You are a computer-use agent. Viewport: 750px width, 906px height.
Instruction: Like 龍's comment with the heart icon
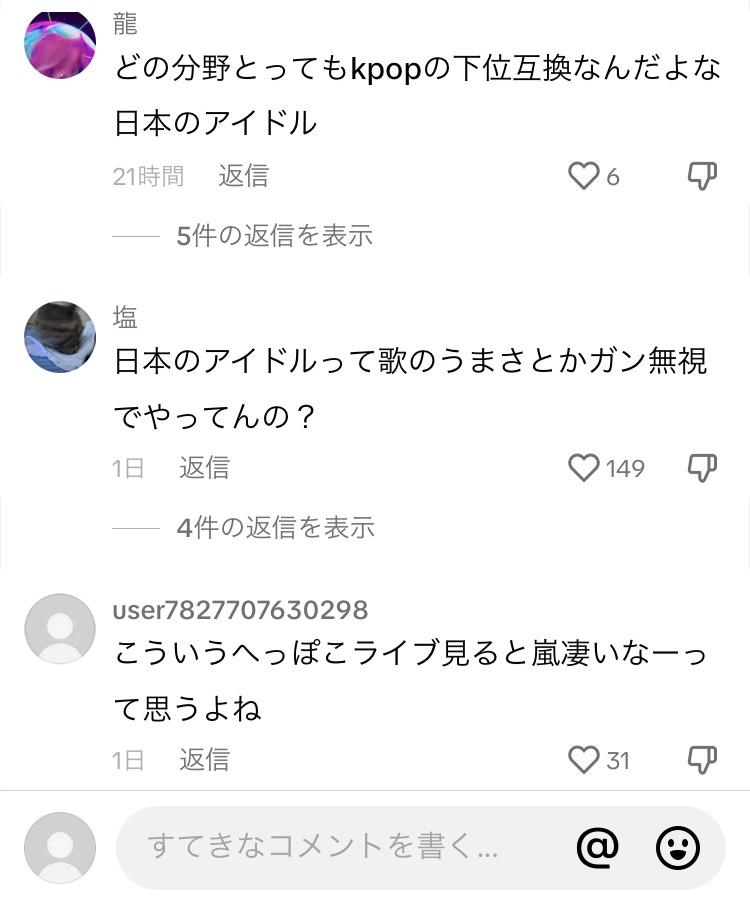[x=583, y=177]
